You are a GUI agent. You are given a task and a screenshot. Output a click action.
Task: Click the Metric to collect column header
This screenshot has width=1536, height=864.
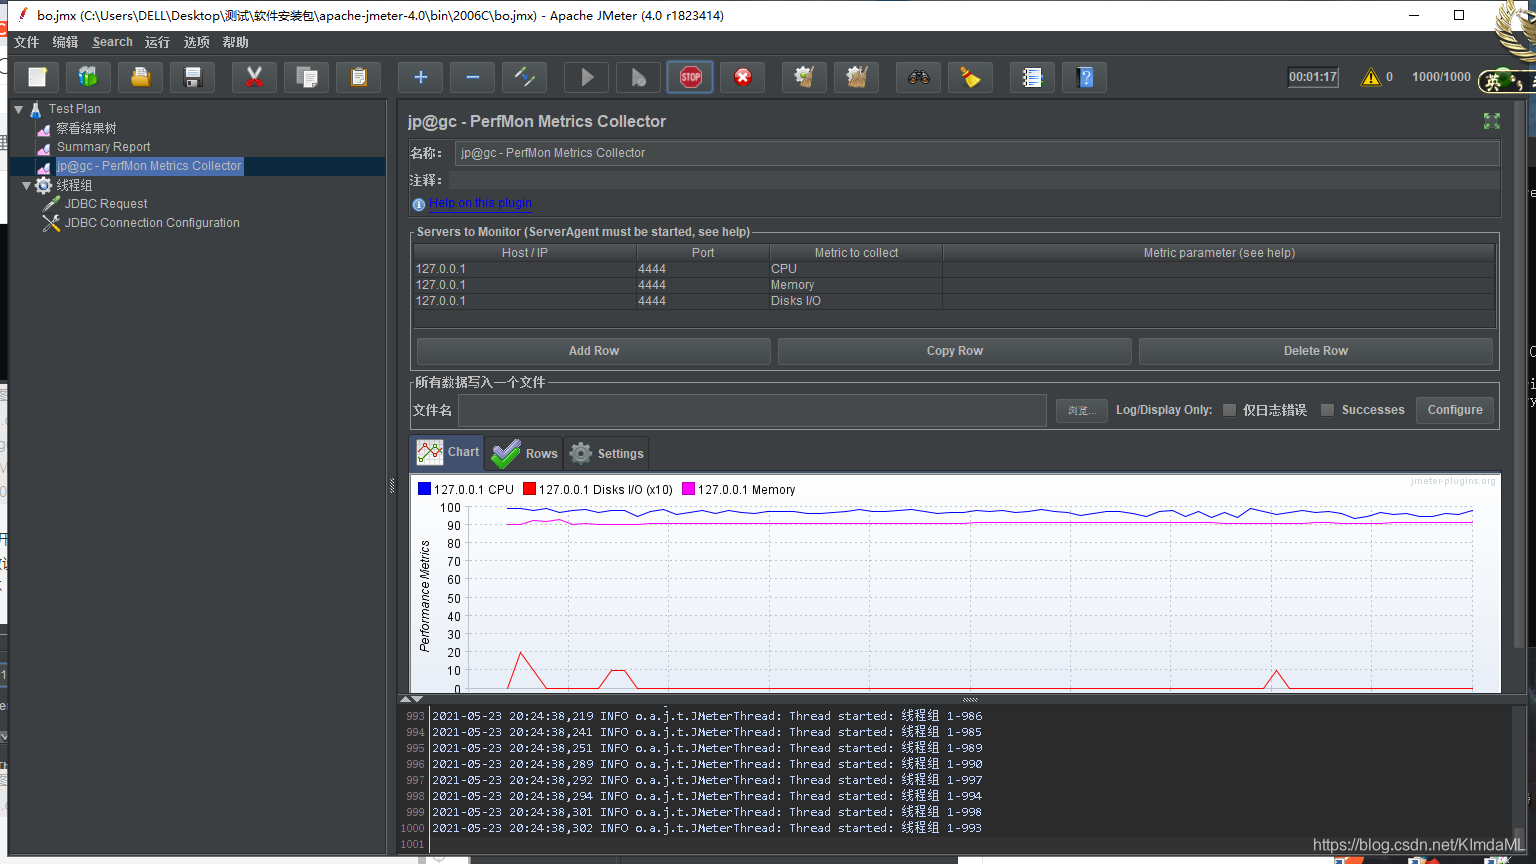(x=856, y=253)
